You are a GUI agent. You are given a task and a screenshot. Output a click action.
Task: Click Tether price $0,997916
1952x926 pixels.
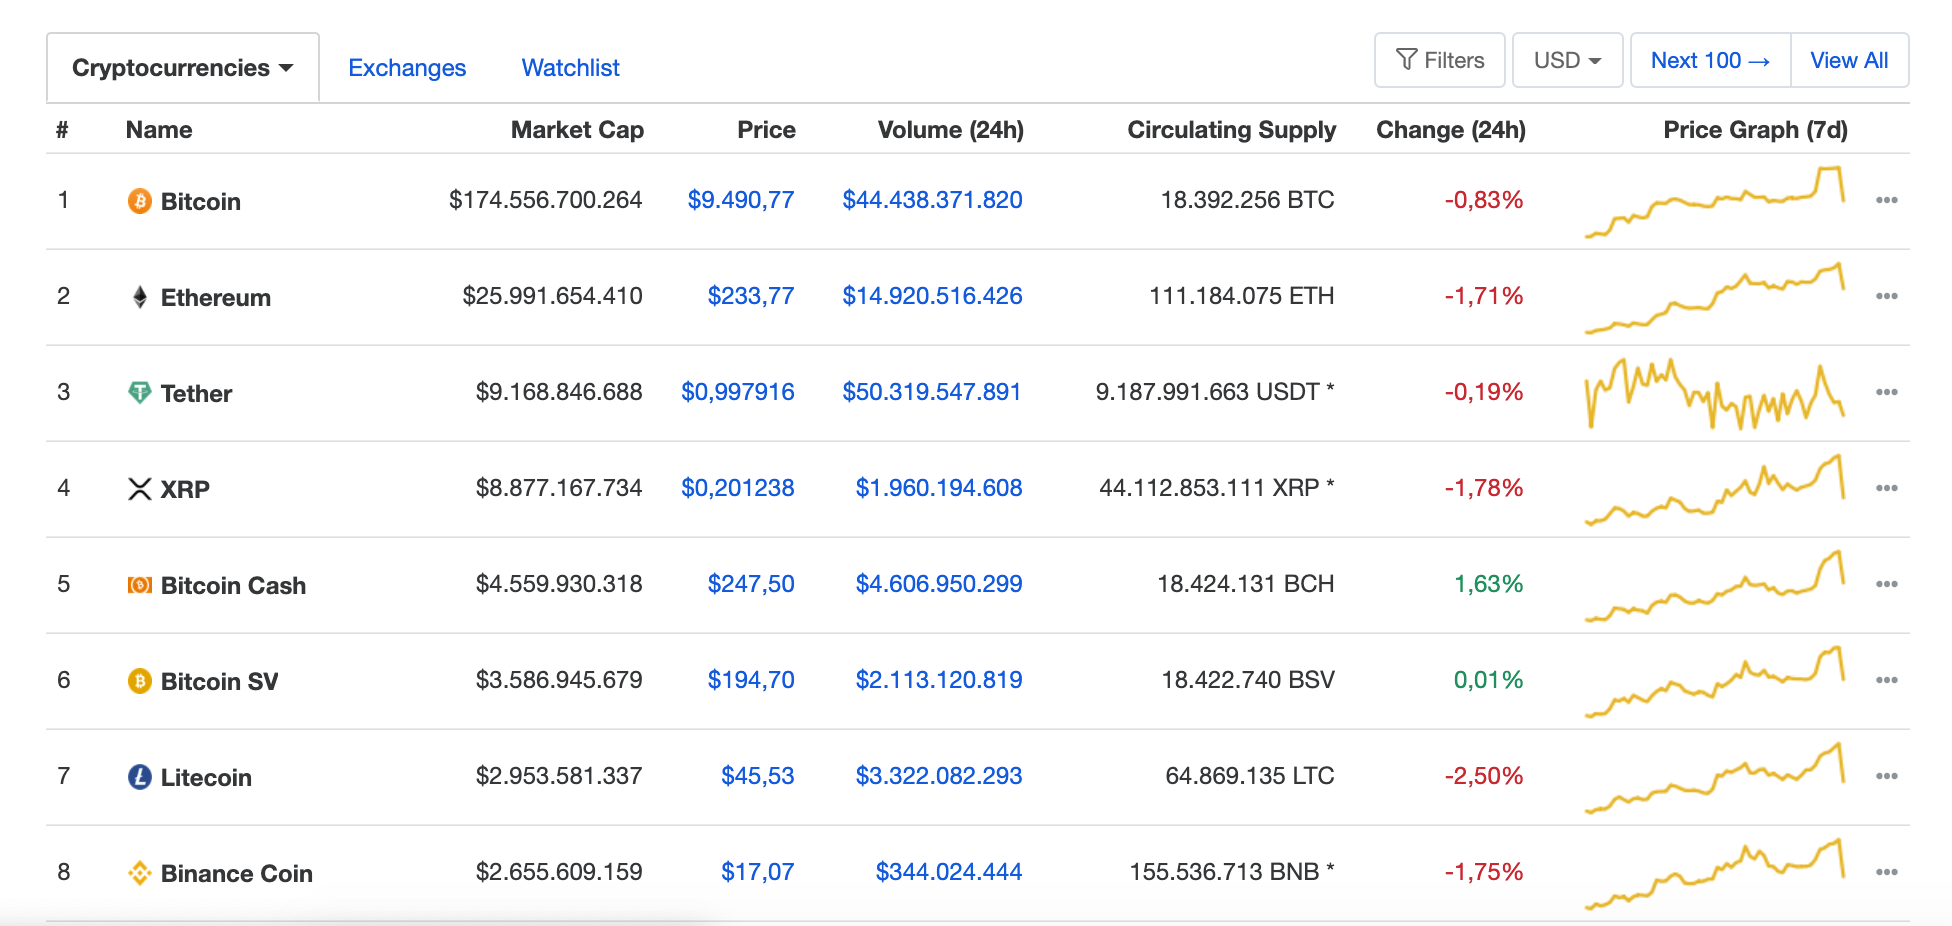(738, 392)
